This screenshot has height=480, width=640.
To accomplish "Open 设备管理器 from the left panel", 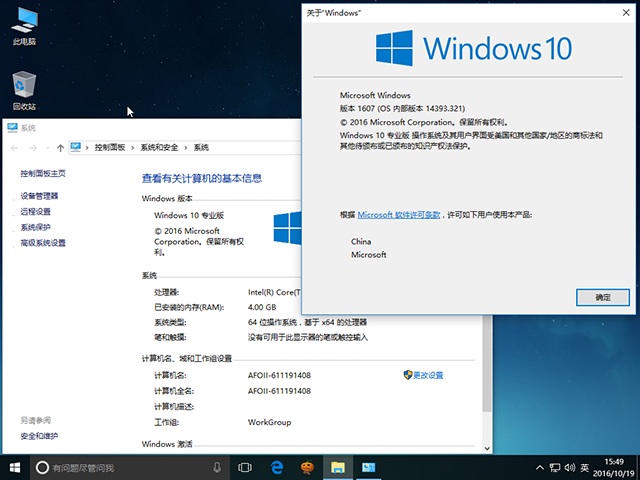I will point(39,196).
